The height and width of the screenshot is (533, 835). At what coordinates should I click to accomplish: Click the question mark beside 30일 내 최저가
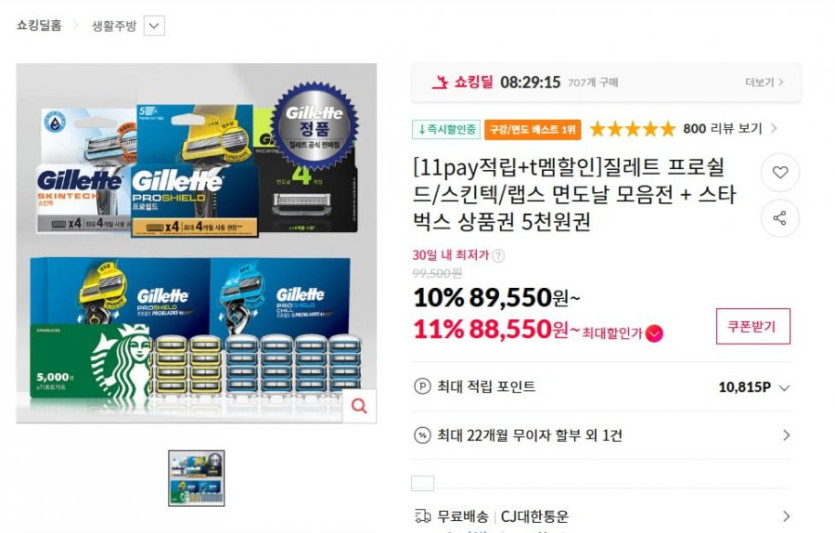tap(498, 256)
